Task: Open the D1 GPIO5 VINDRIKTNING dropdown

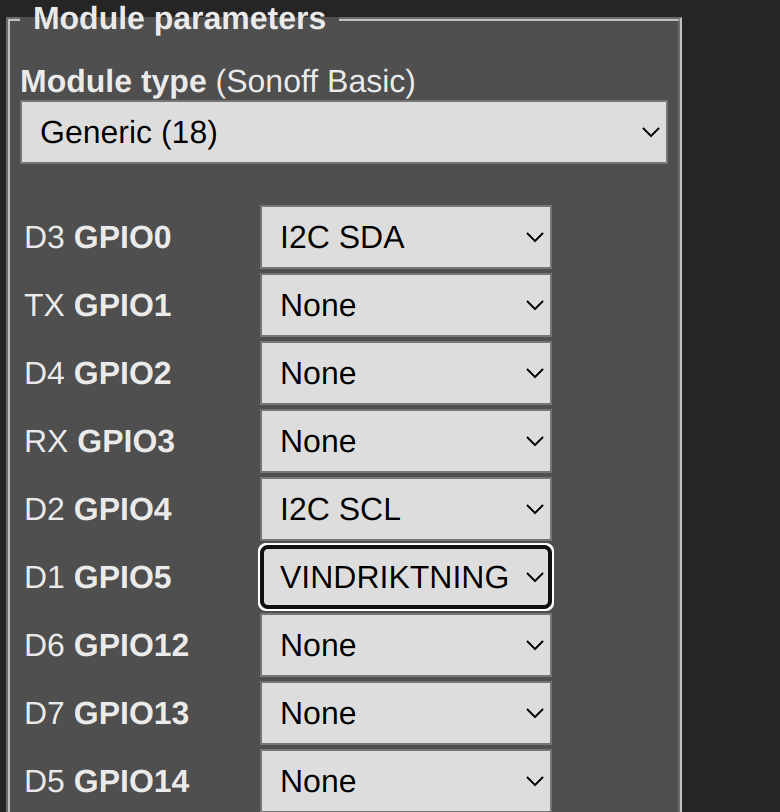Action: [x=406, y=577]
